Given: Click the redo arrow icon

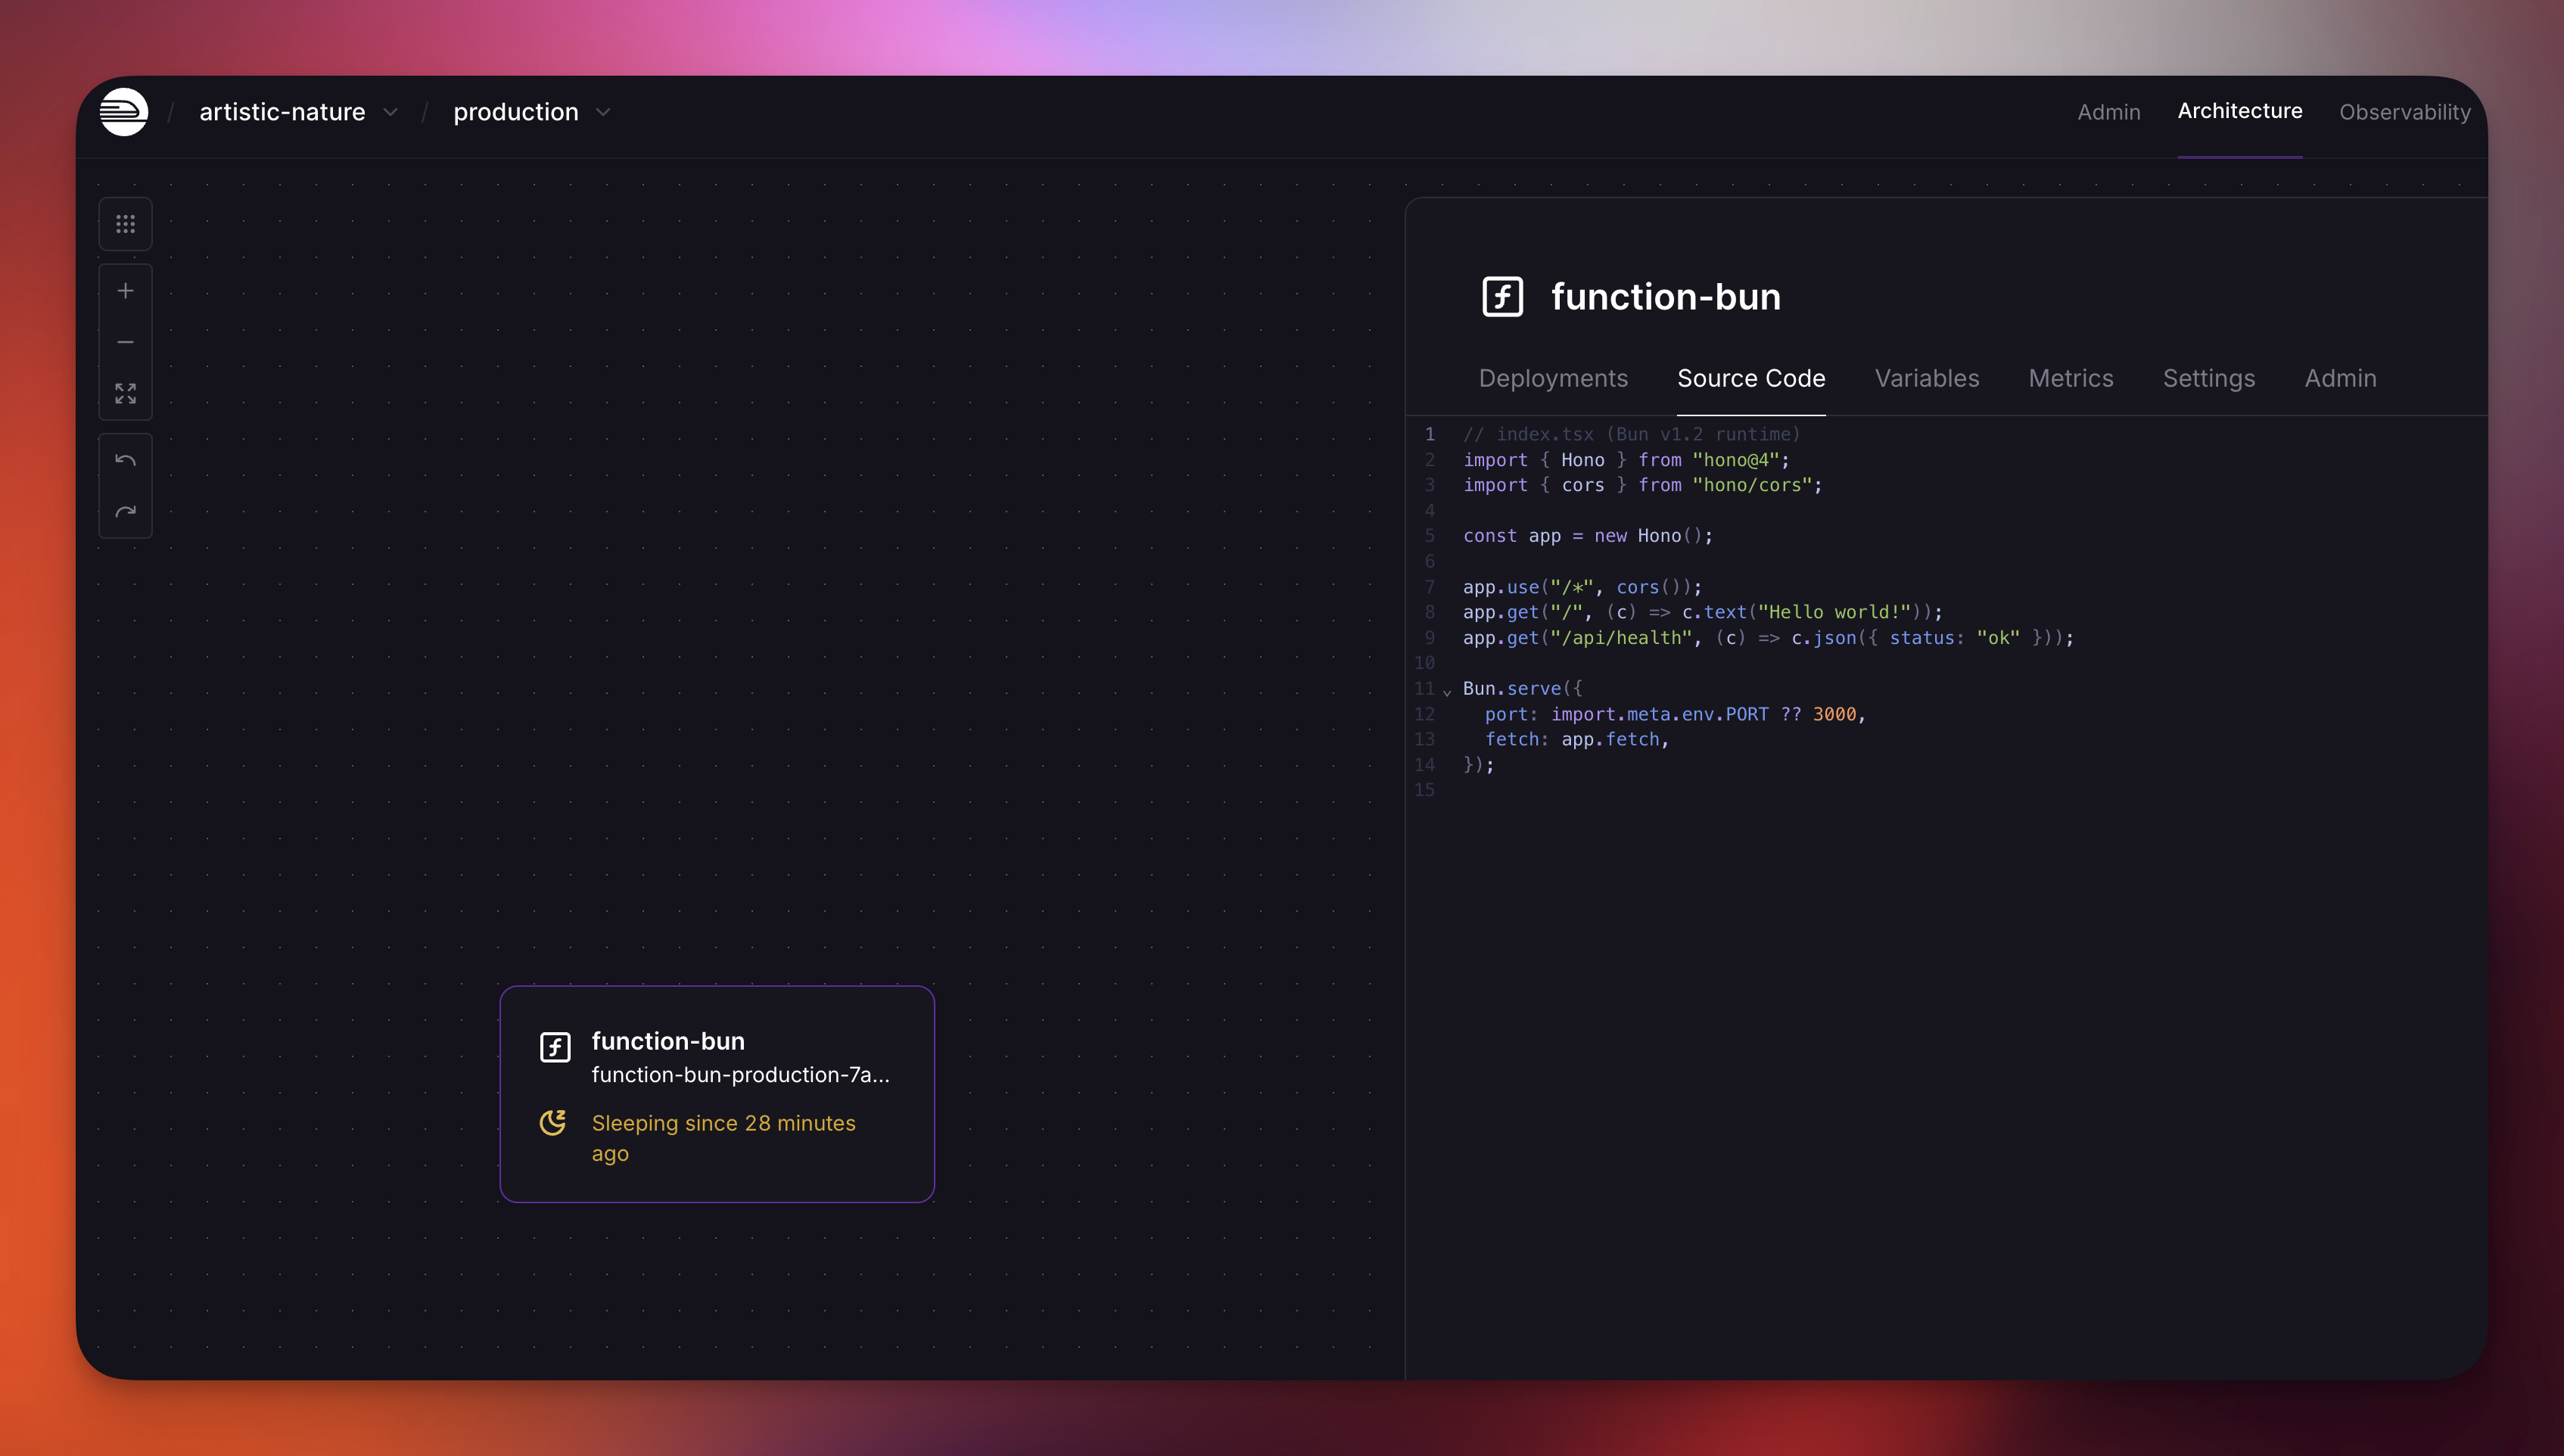Looking at the screenshot, I should (125, 512).
